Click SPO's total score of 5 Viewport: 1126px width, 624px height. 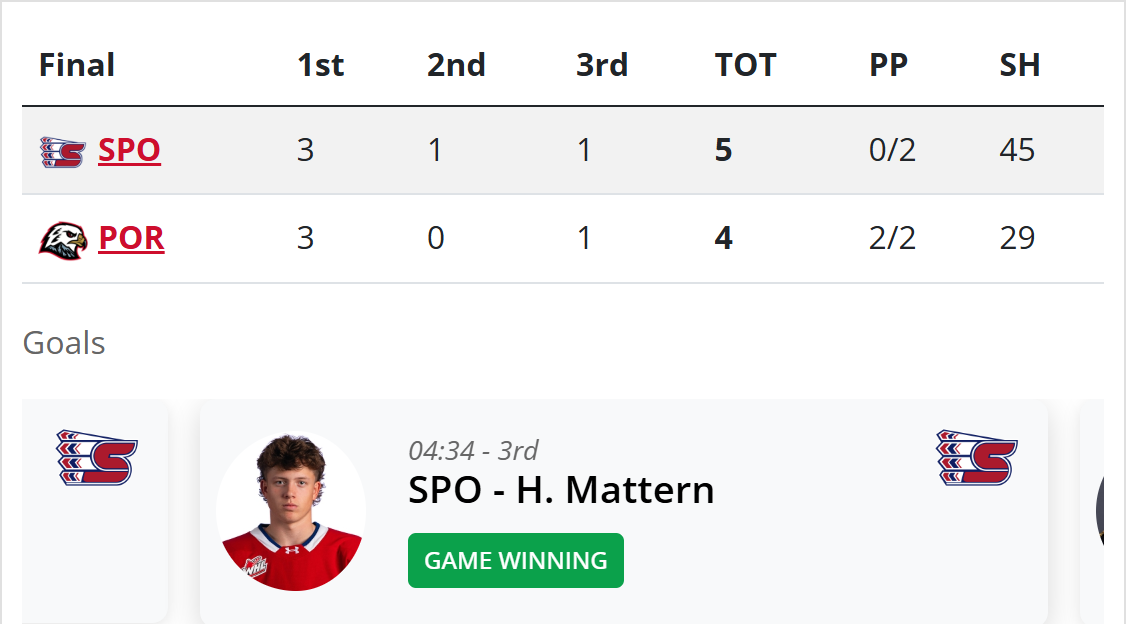click(724, 151)
